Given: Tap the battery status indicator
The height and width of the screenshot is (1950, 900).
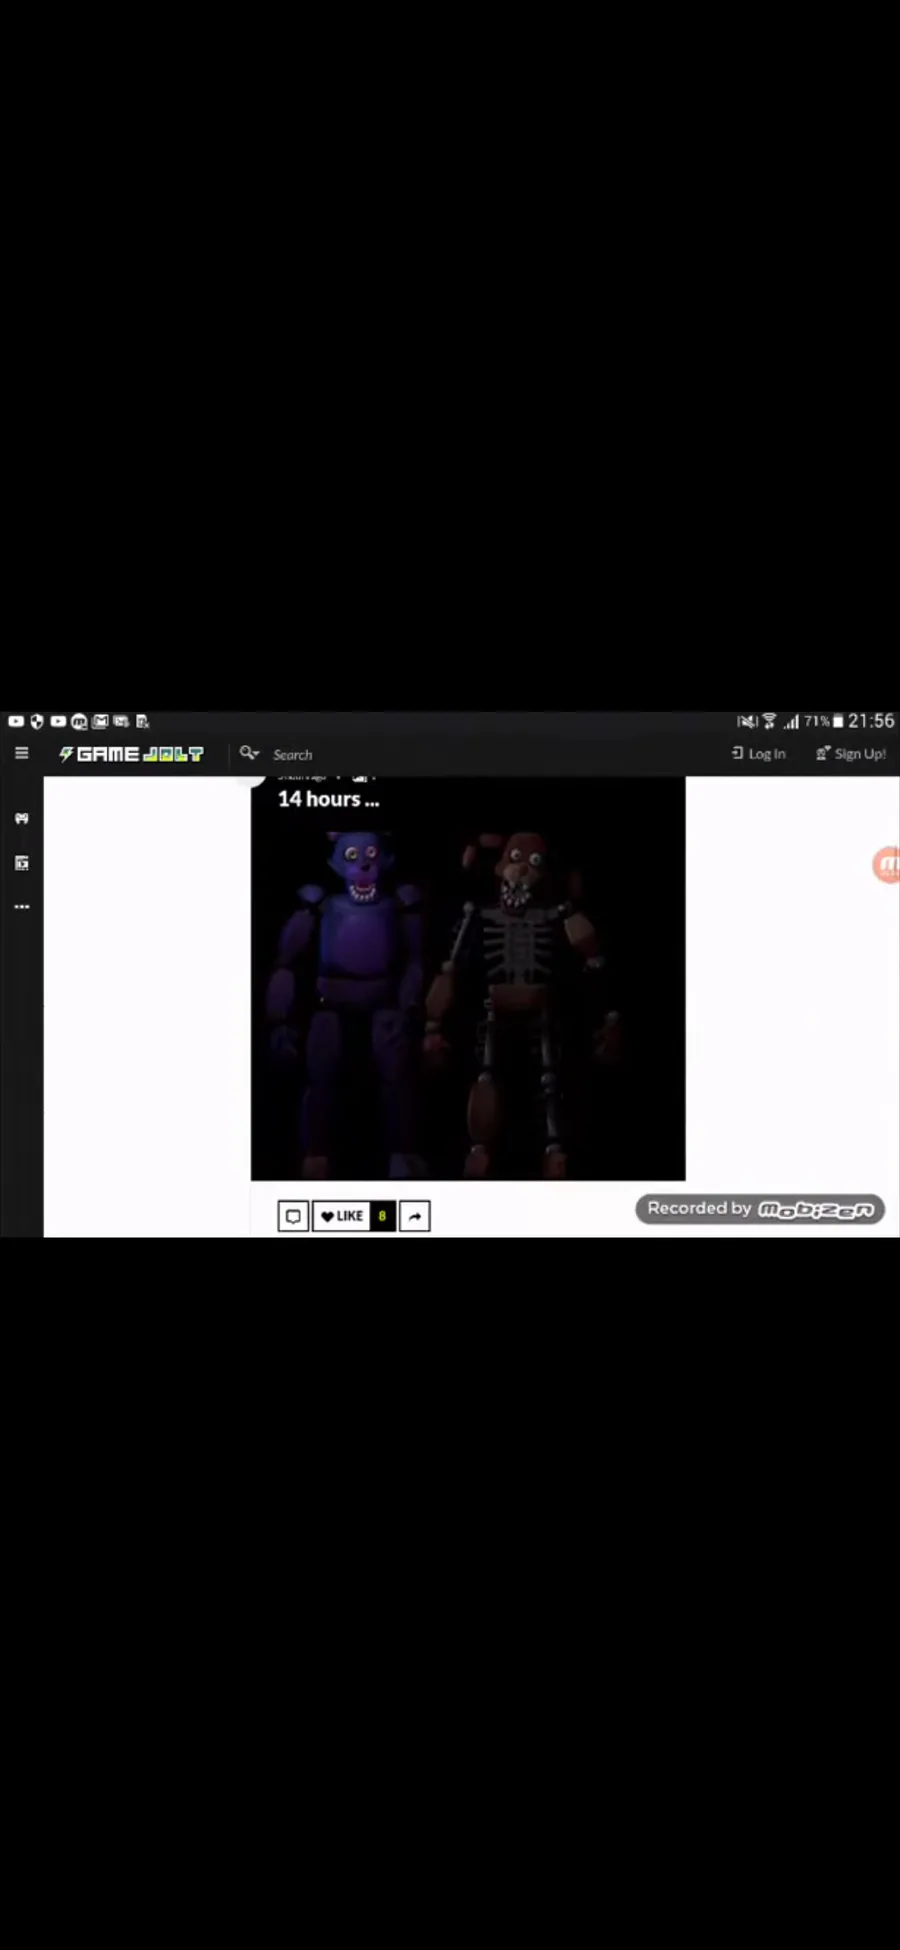Looking at the screenshot, I should 838,721.
